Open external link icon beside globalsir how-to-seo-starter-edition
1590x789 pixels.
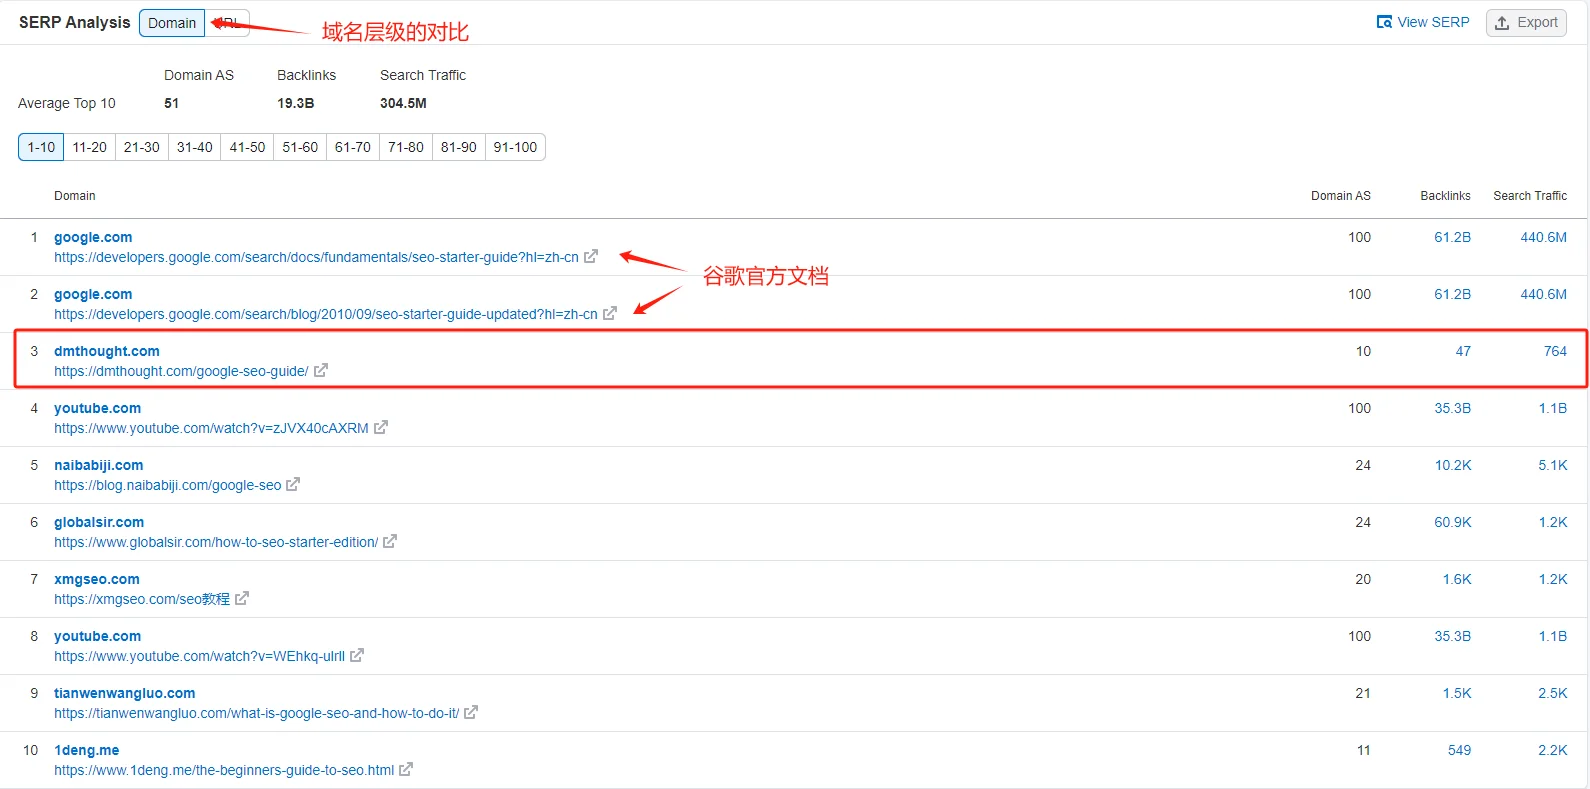[390, 542]
